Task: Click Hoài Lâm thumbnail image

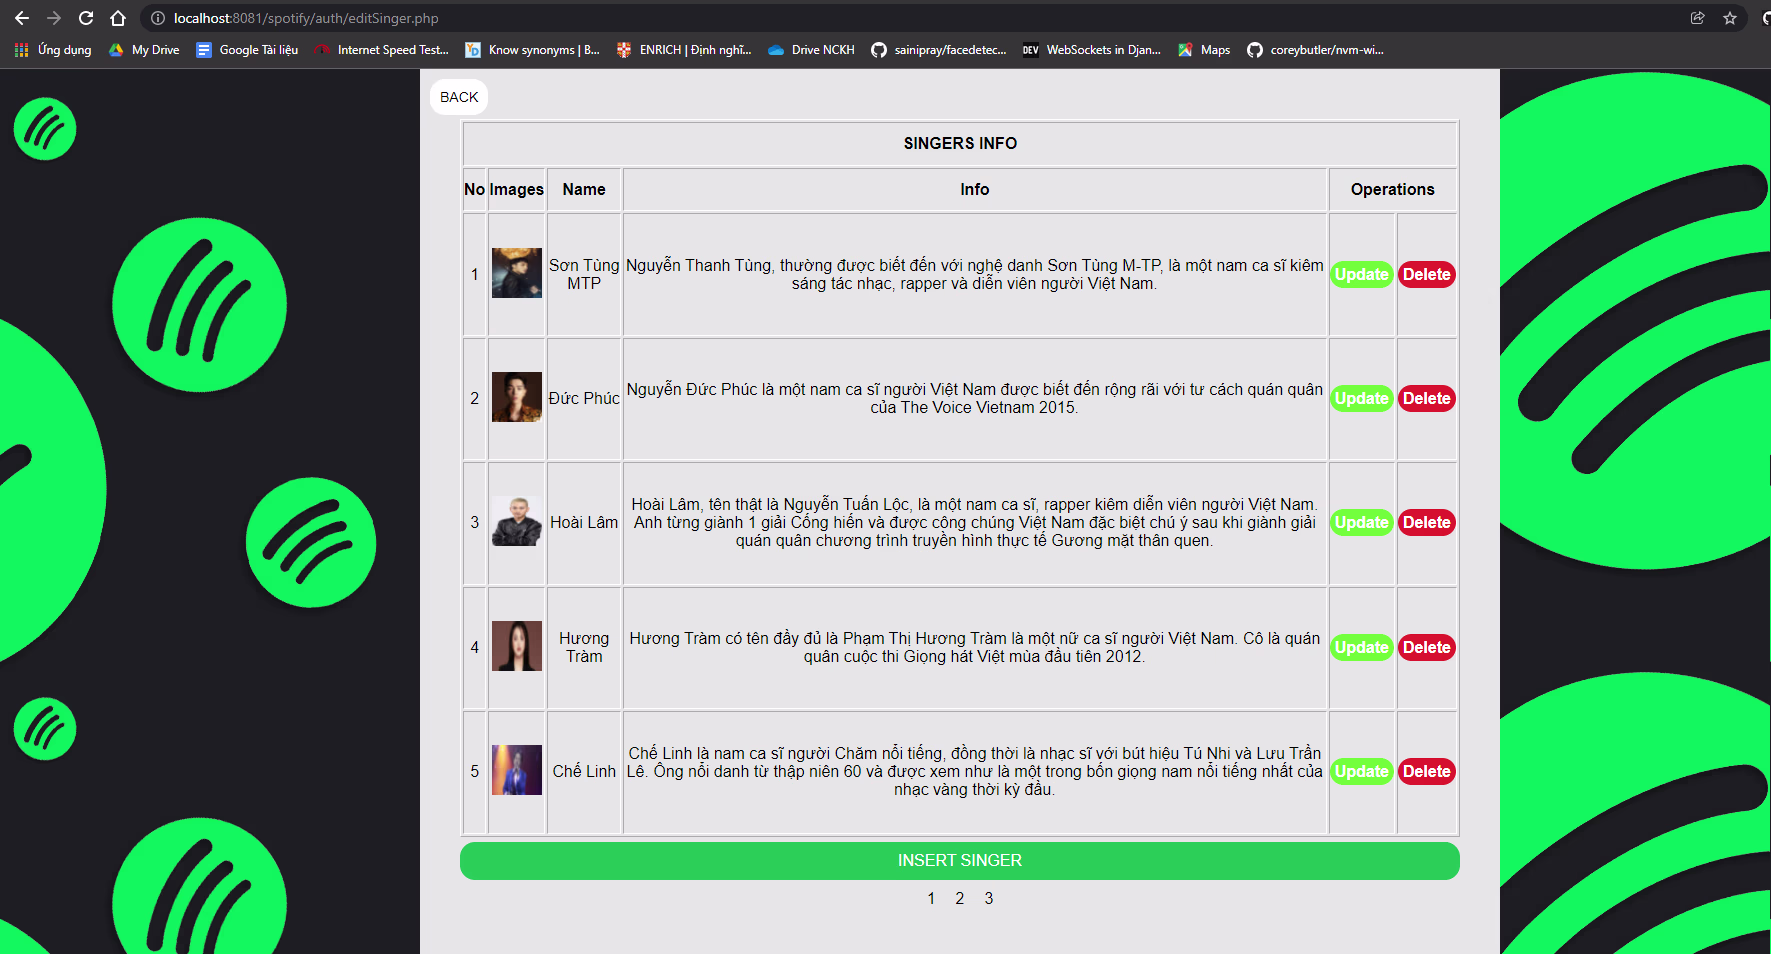Action: [517, 521]
